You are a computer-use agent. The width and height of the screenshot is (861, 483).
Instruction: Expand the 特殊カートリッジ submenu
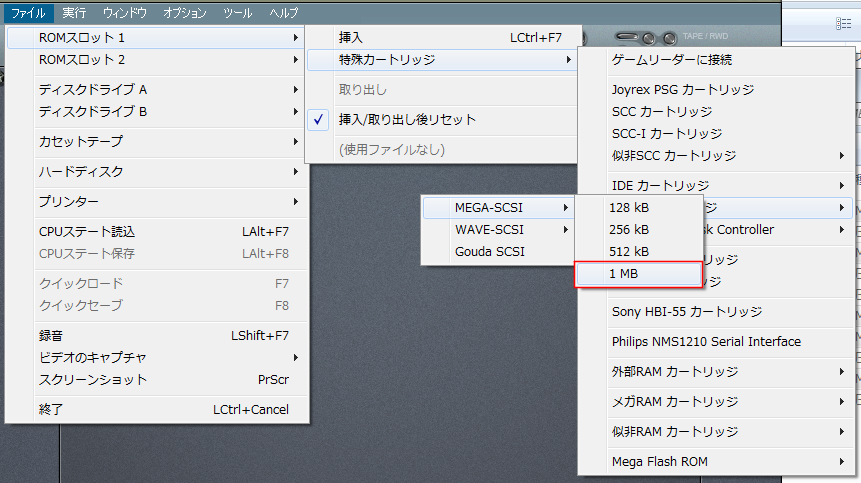(x=441, y=60)
